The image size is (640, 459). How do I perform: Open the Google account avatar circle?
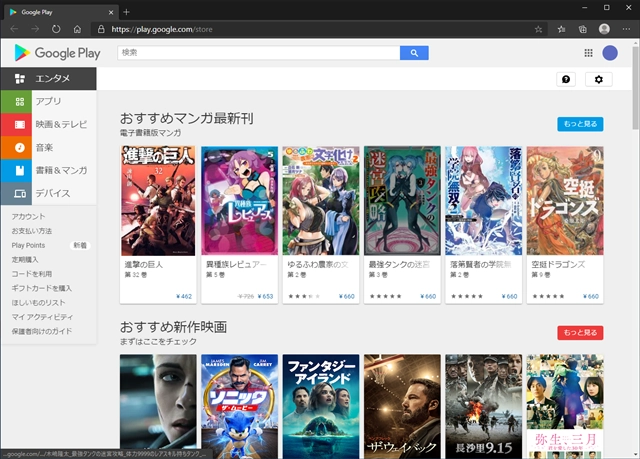click(610, 53)
